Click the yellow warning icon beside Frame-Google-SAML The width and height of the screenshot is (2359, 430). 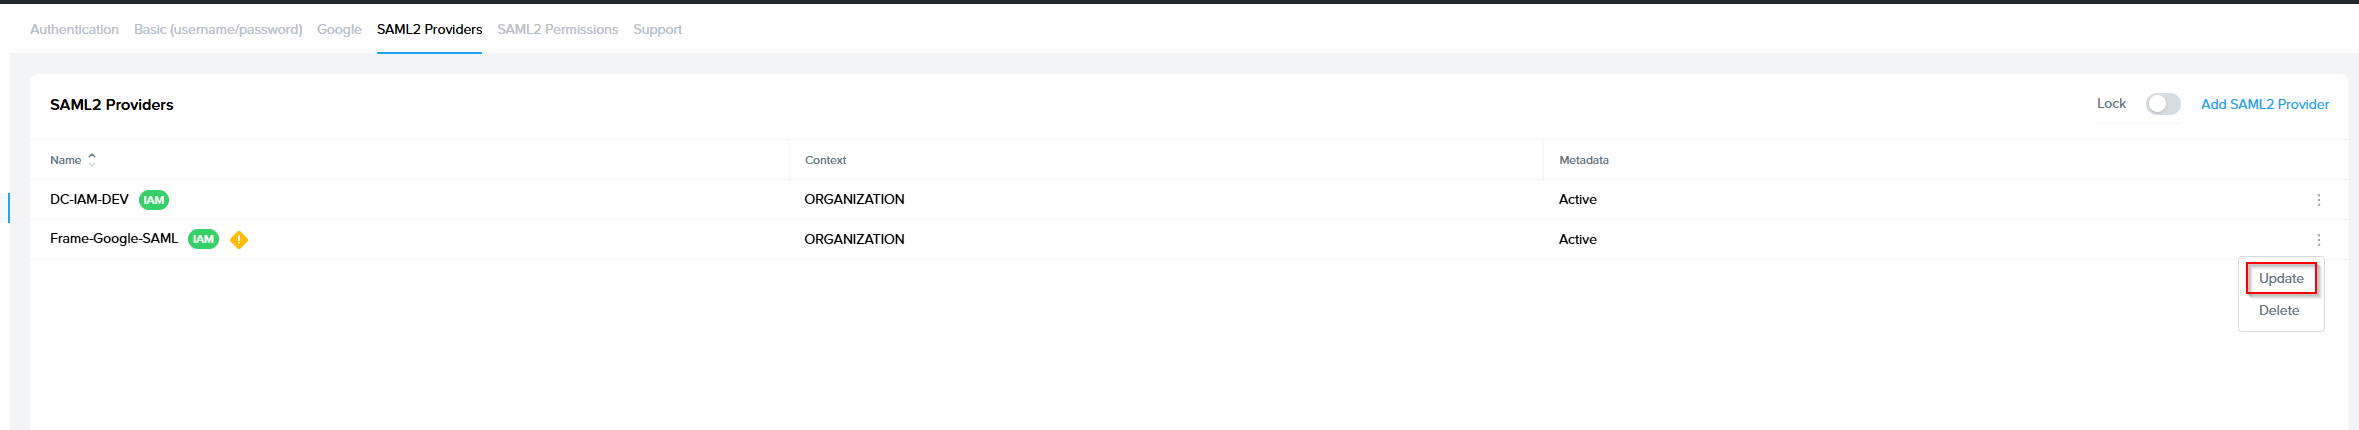239,240
